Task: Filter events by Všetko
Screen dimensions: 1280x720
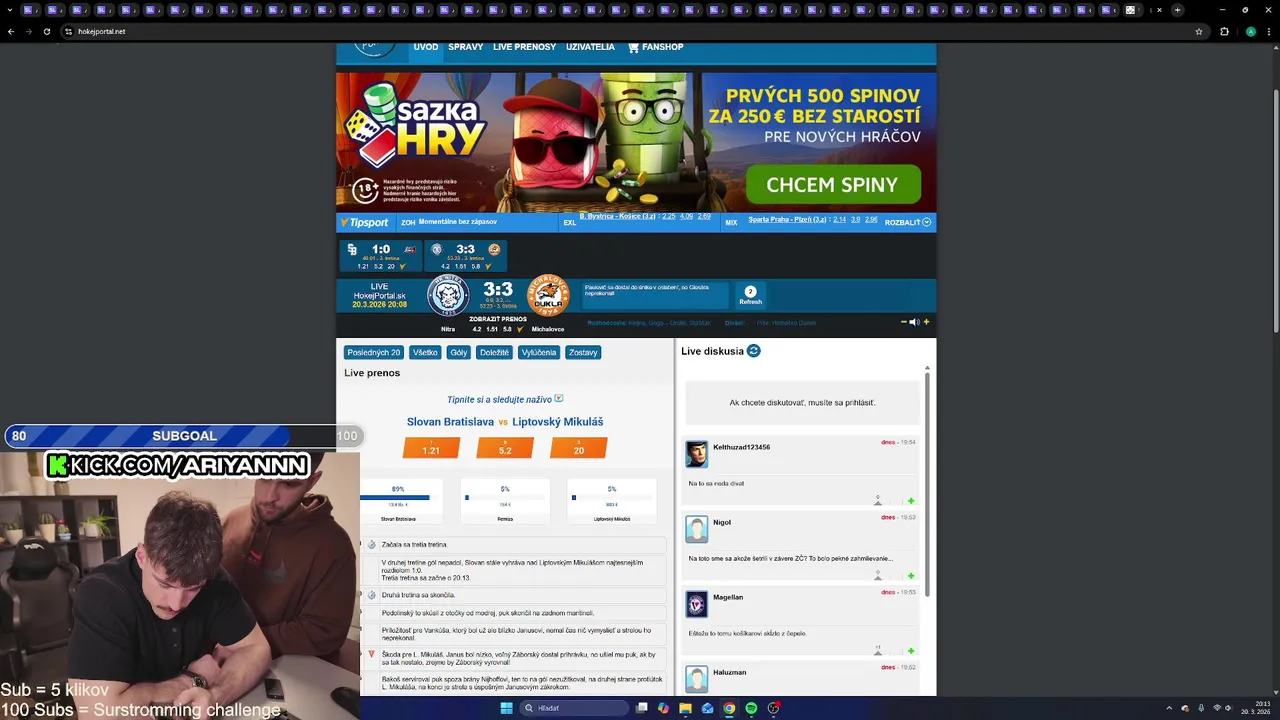Action: 425,352
